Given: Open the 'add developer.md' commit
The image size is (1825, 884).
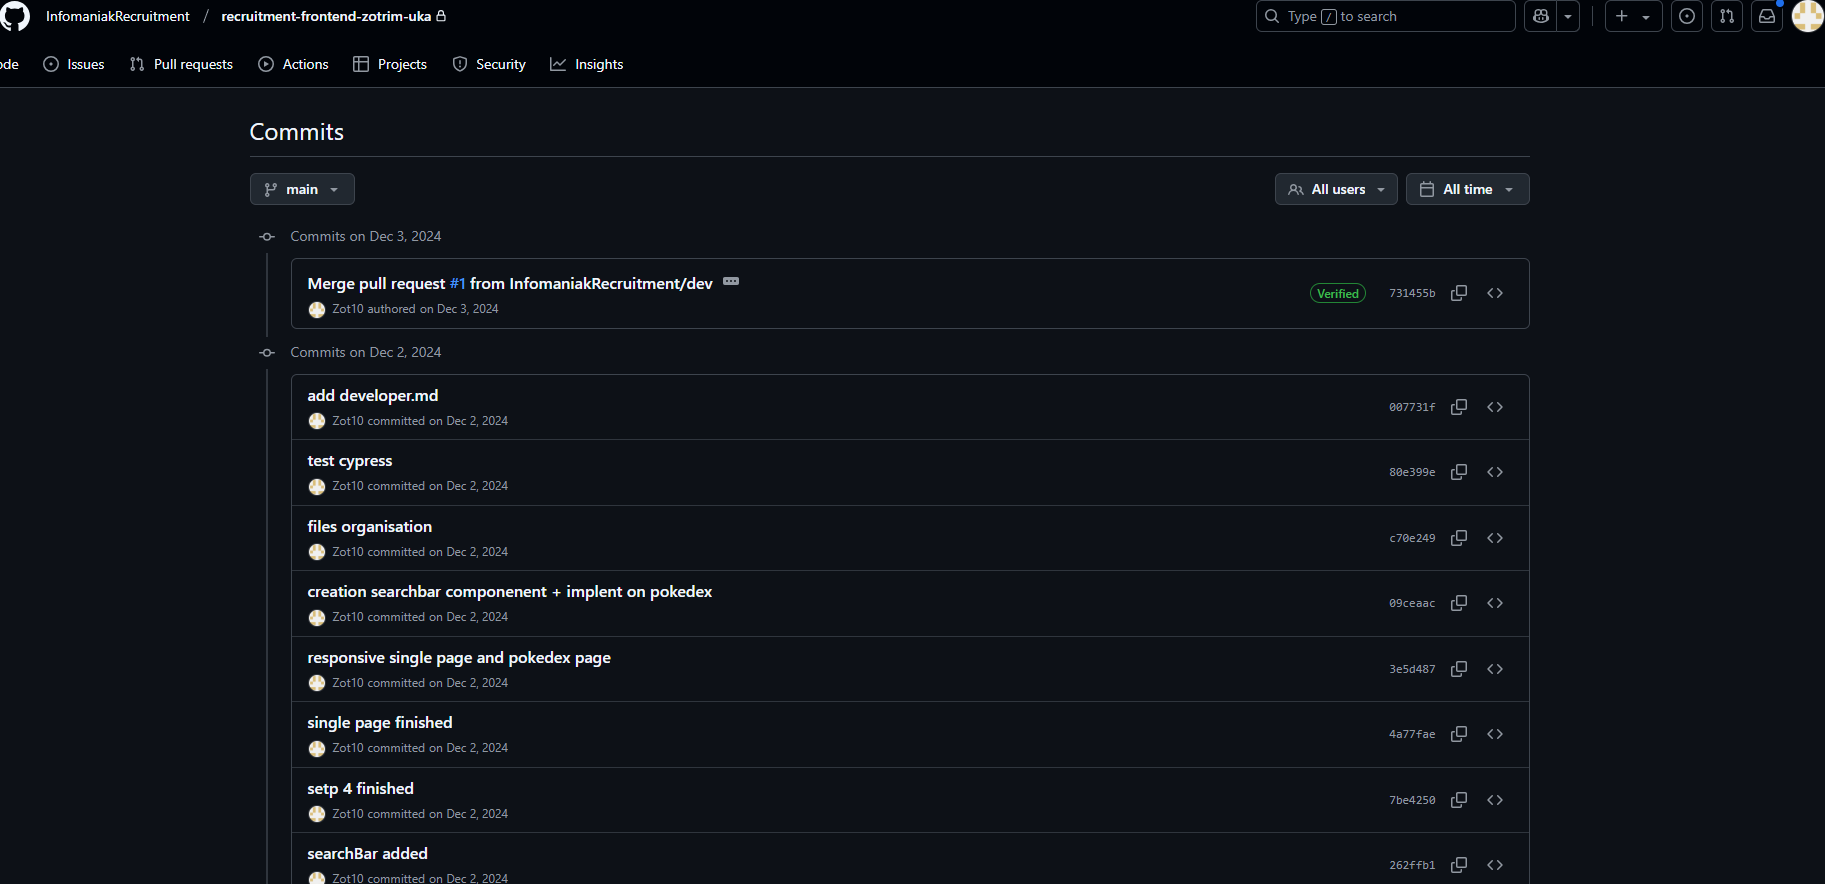Looking at the screenshot, I should click(372, 396).
